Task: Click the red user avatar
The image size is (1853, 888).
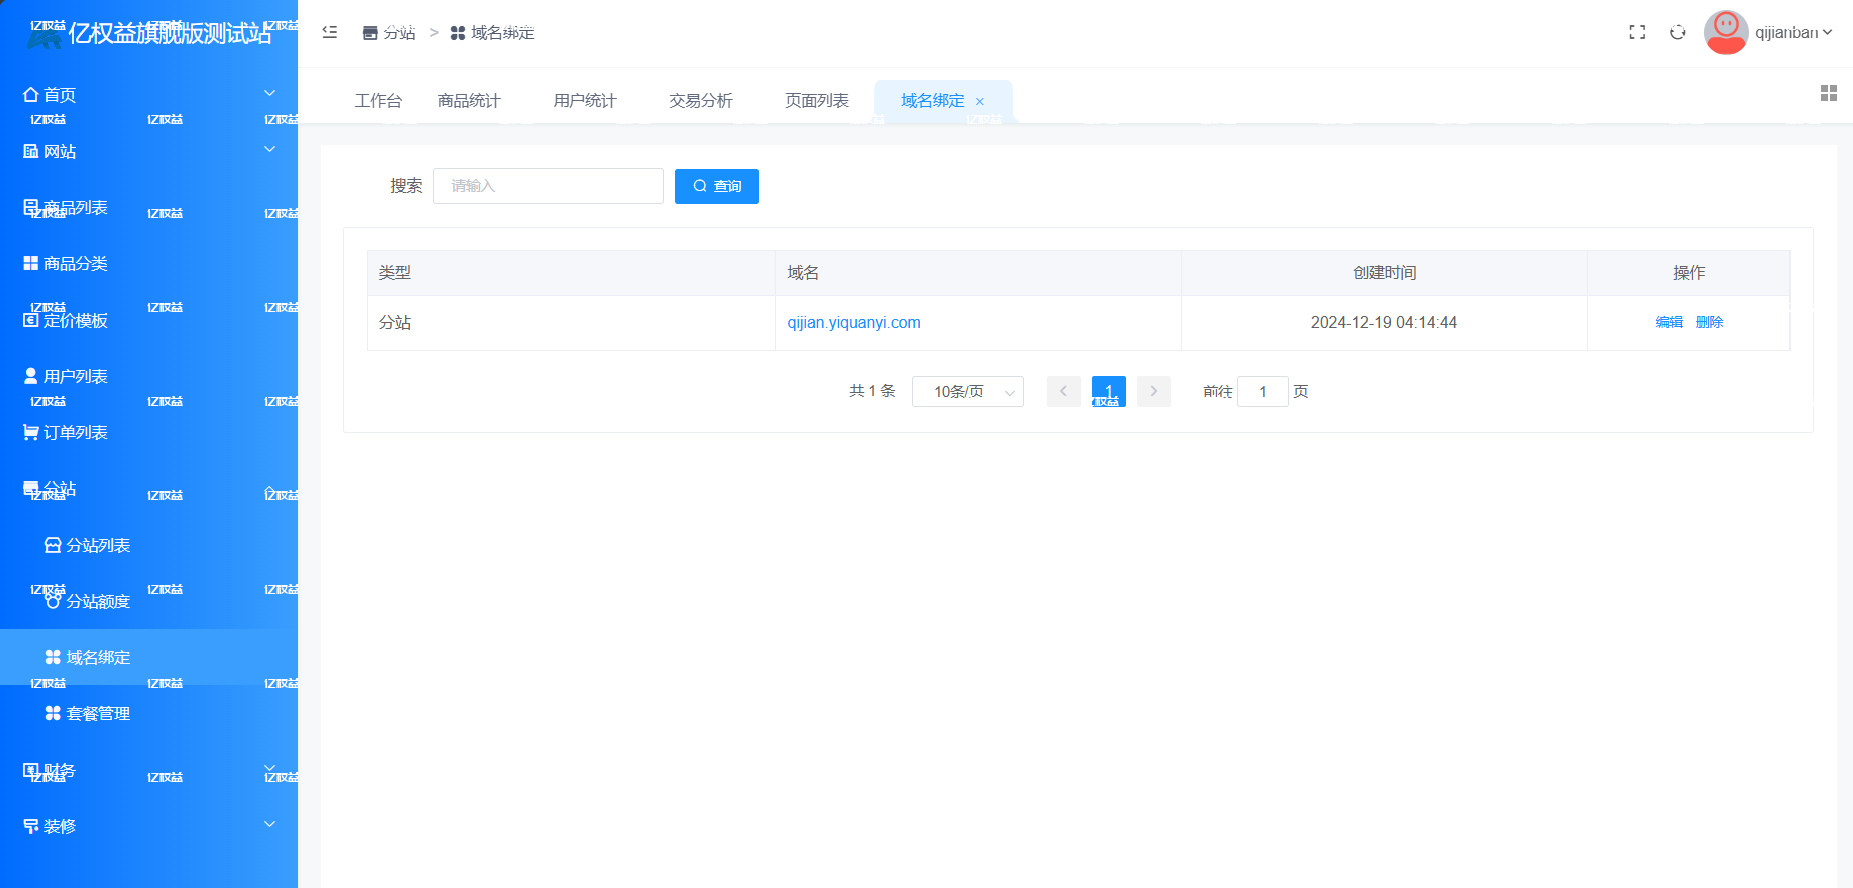Action: [x=1725, y=32]
